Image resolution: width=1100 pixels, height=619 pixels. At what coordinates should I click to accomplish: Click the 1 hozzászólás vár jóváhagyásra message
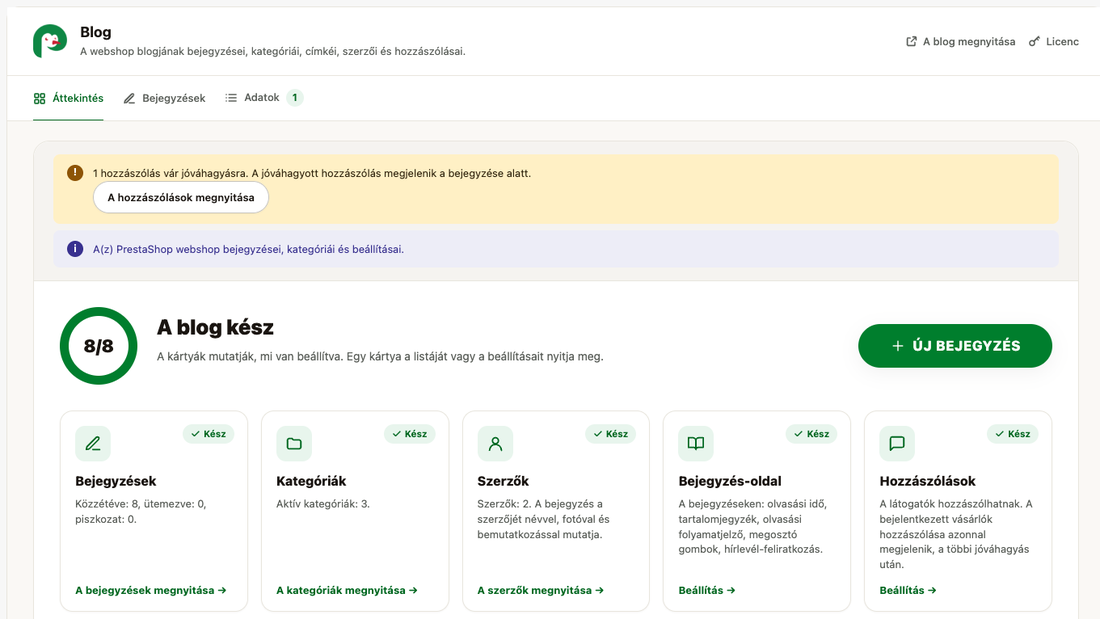pyautogui.click(x=311, y=173)
